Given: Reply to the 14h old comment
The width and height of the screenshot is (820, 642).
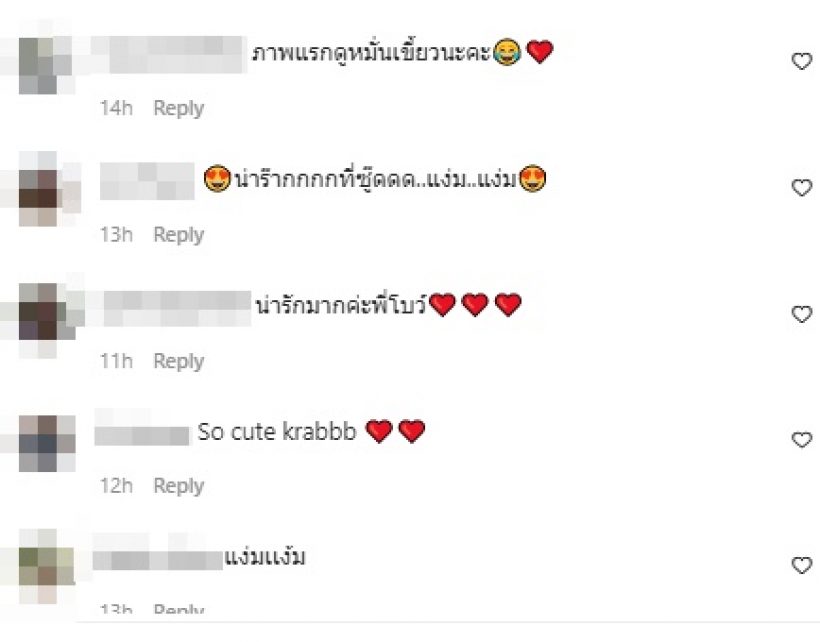Looking at the screenshot, I should (178, 109).
